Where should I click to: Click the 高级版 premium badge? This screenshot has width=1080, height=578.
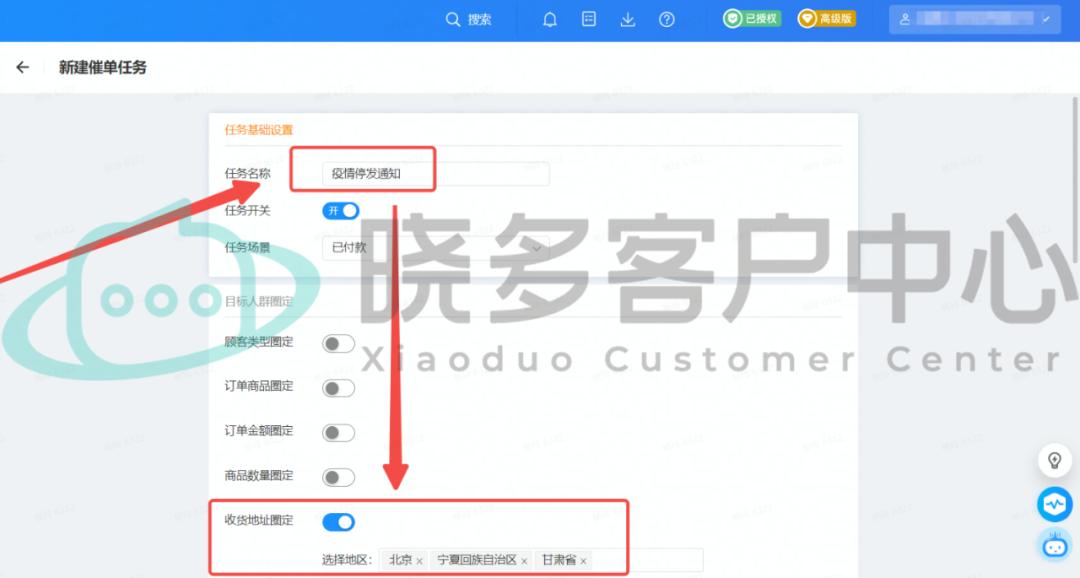coord(827,17)
